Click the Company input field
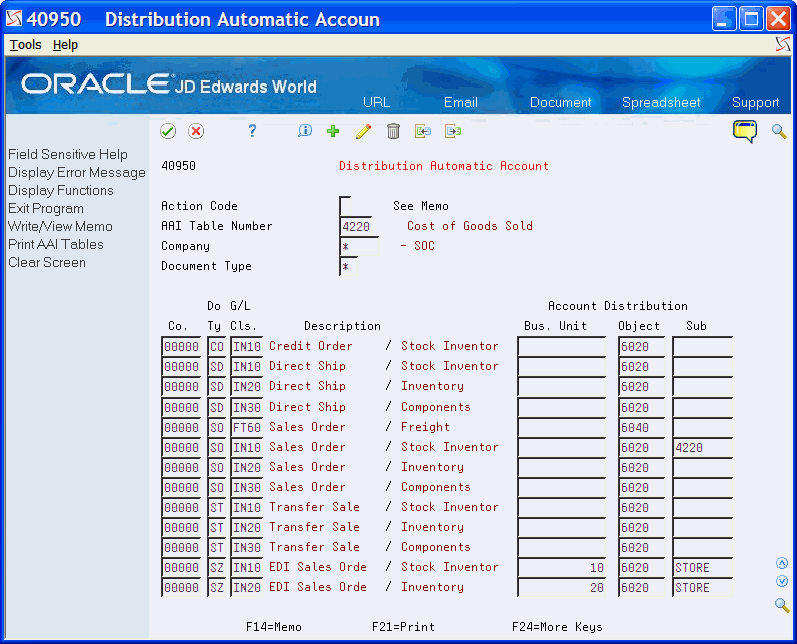 359,247
